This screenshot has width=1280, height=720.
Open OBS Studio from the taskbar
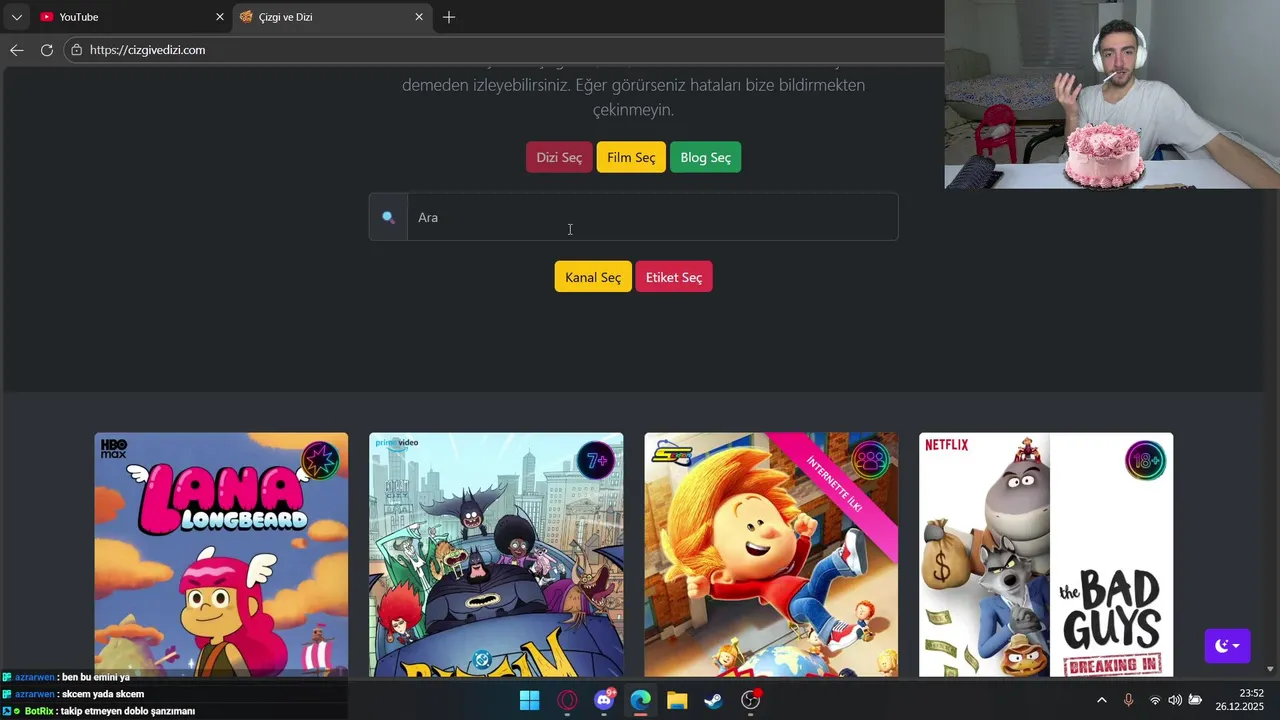point(750,700)
